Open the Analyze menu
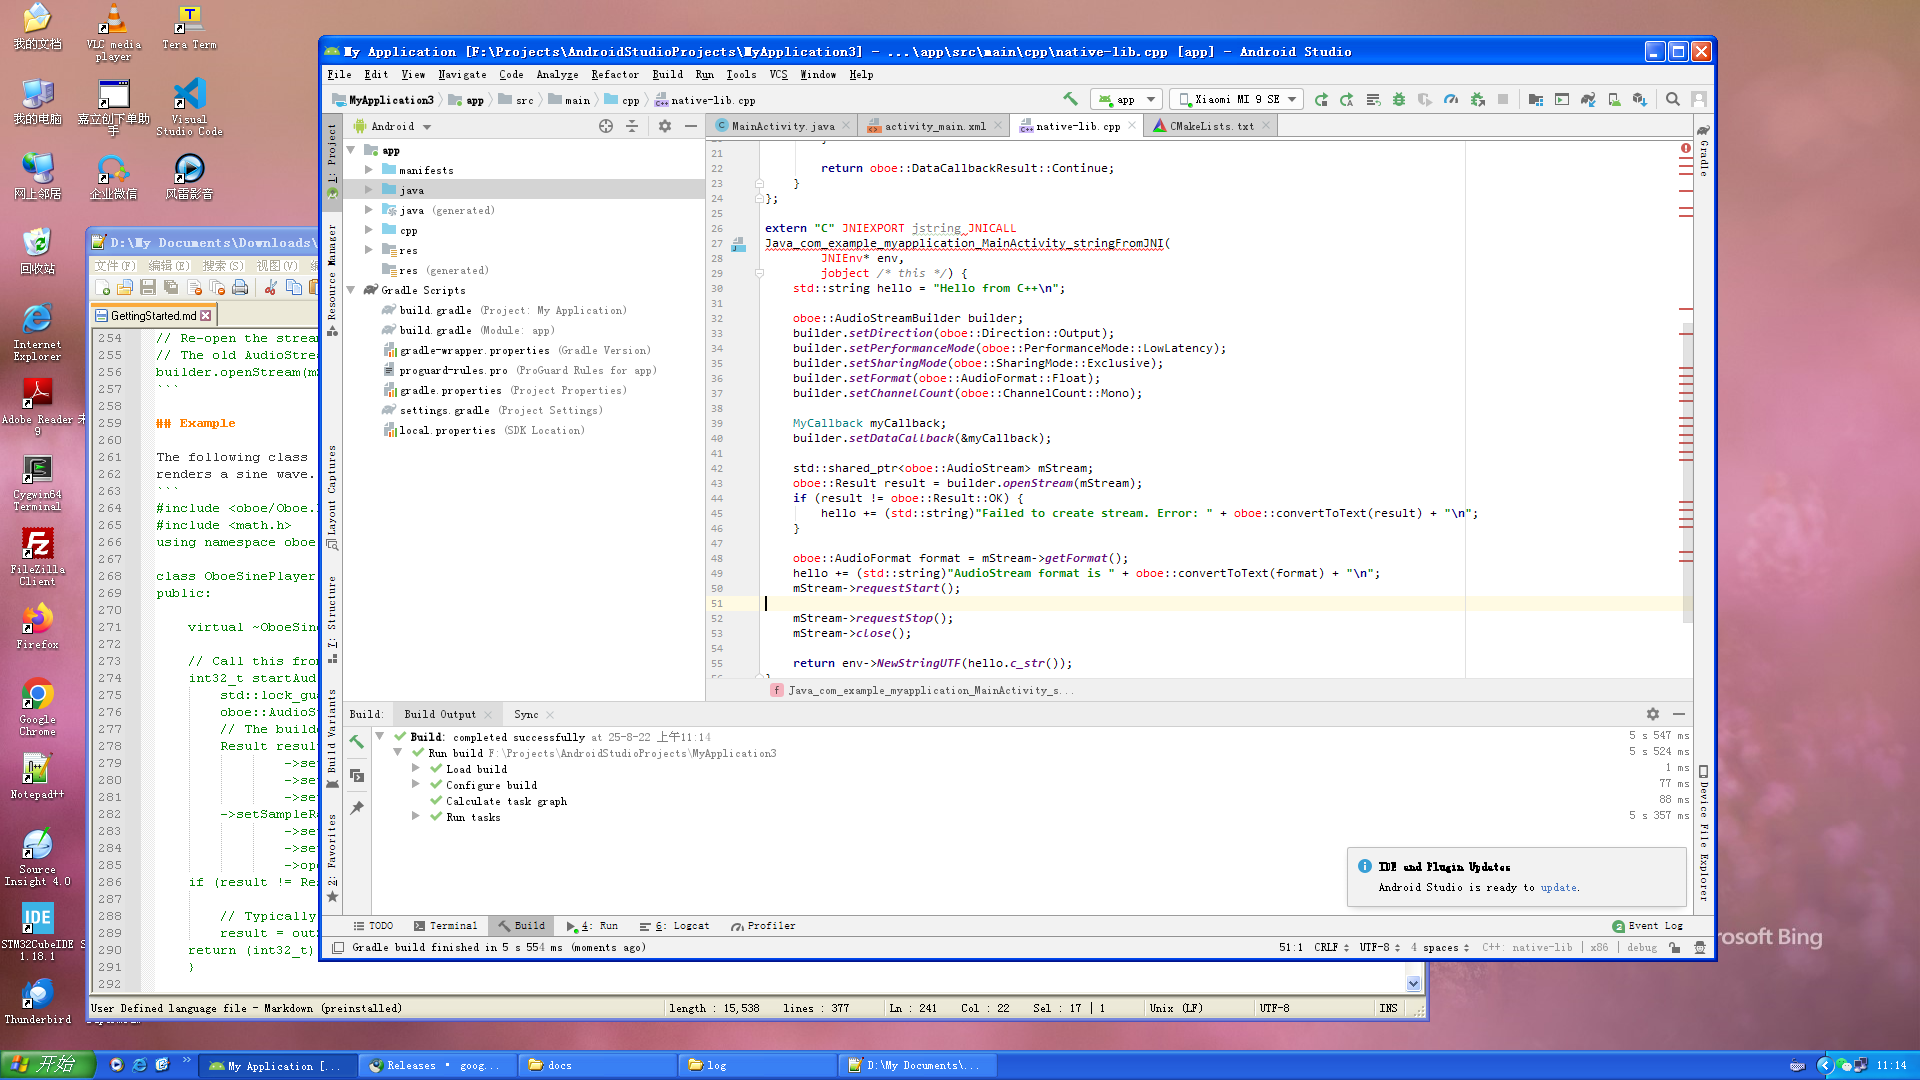This screenshot has width=1920, height=1080. click(557, 74)
